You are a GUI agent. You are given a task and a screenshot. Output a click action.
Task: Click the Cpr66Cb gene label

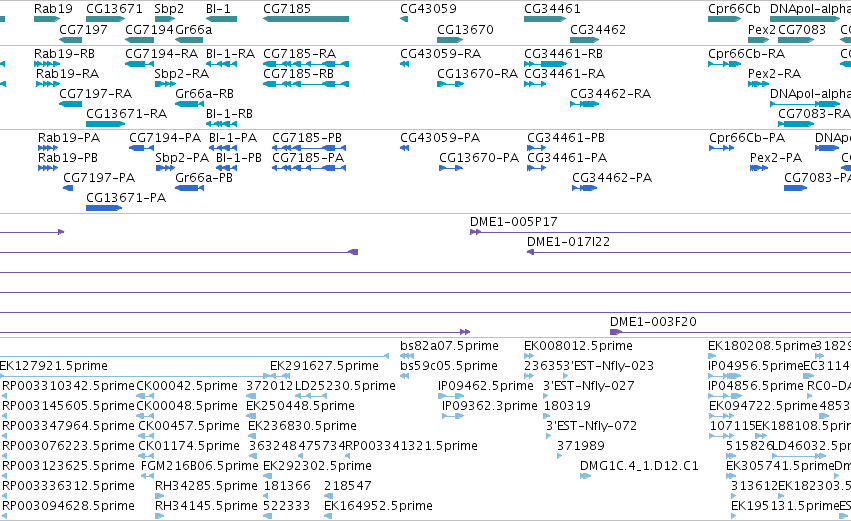[734, 9]
